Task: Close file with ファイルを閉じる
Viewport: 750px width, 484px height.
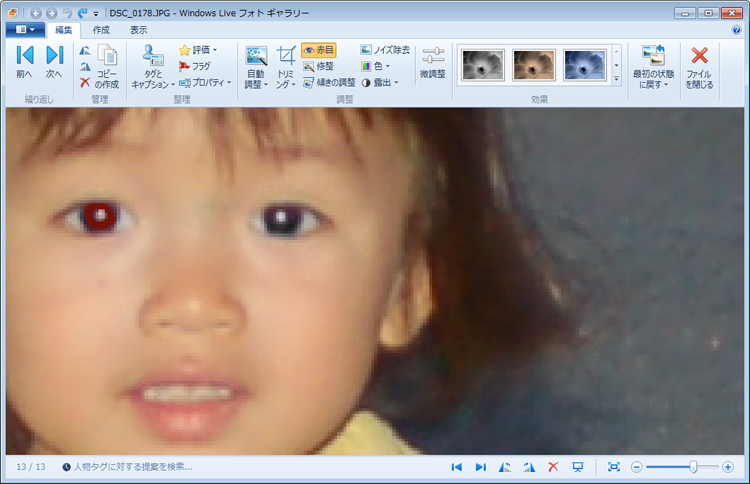Action: (699, 66)
